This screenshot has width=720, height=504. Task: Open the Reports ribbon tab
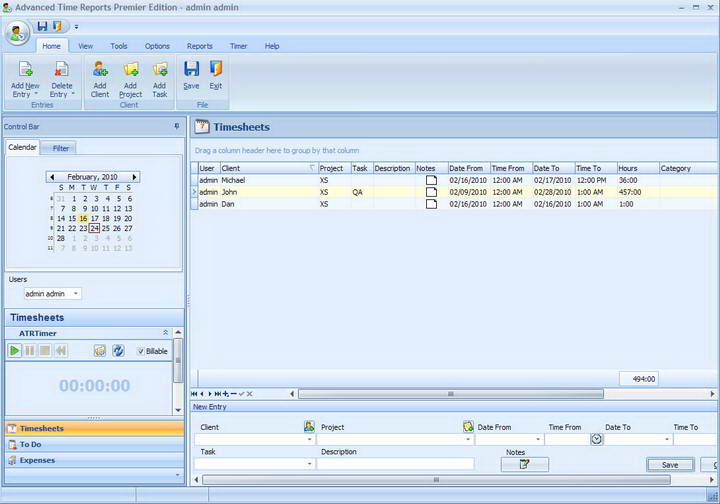(x=199, y=46)
